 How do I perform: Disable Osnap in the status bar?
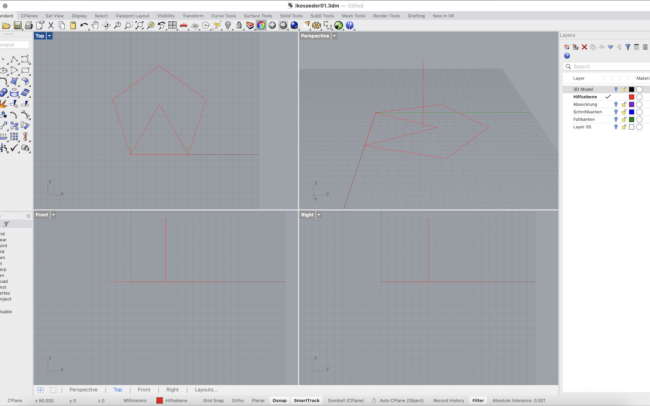click(279, 400)
